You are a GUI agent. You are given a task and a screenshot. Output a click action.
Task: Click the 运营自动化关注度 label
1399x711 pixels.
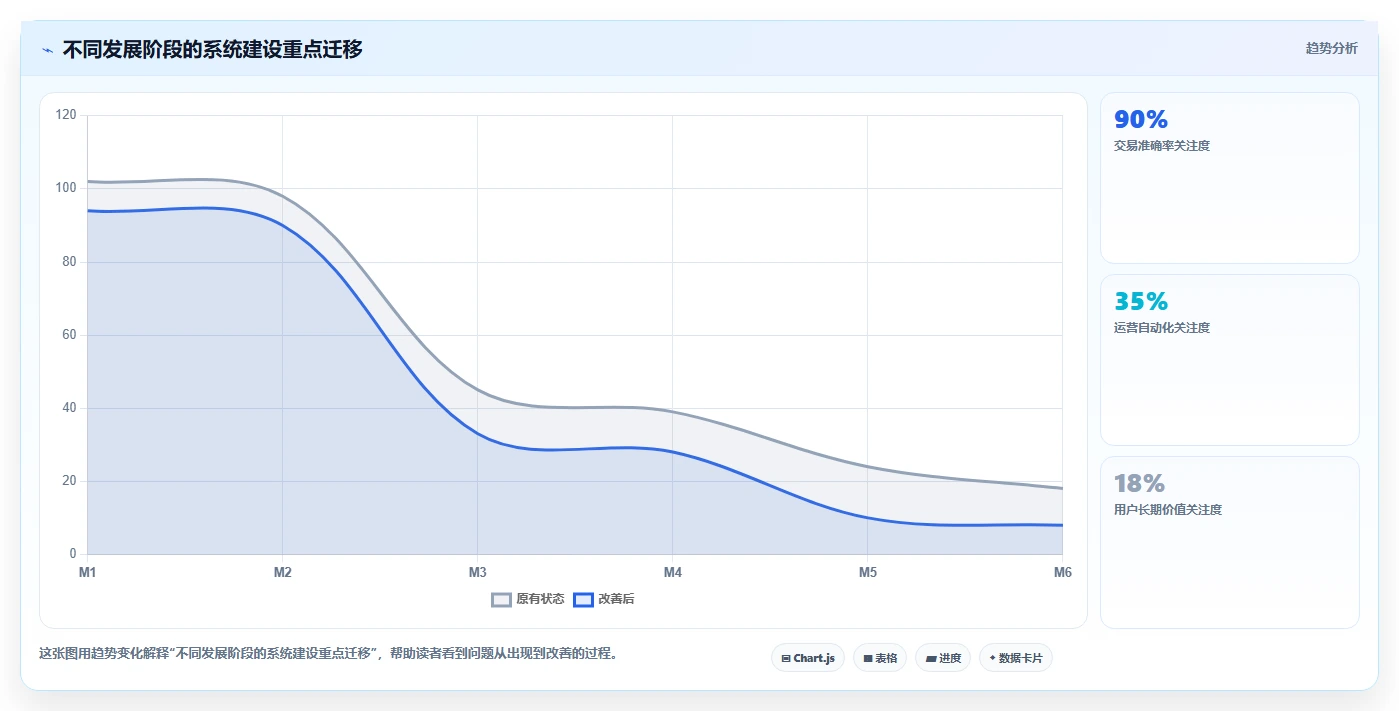[1162, 328]
